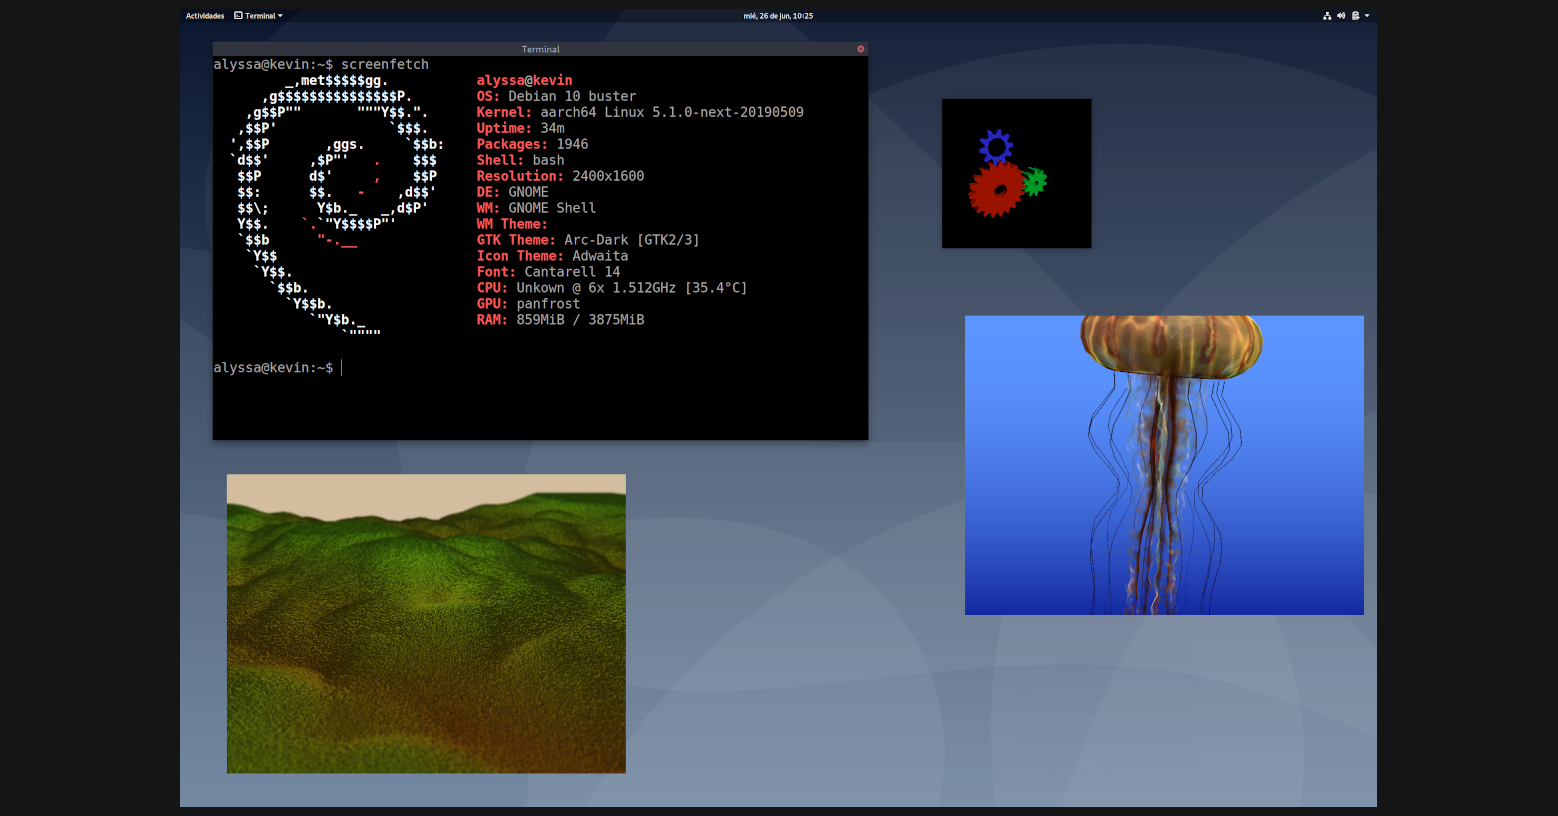The width and height of the screenshot is (1558, 816).
Task: Click the "GTK Theme: Arc-Dark" line
Action: click(x=588, y=240)
